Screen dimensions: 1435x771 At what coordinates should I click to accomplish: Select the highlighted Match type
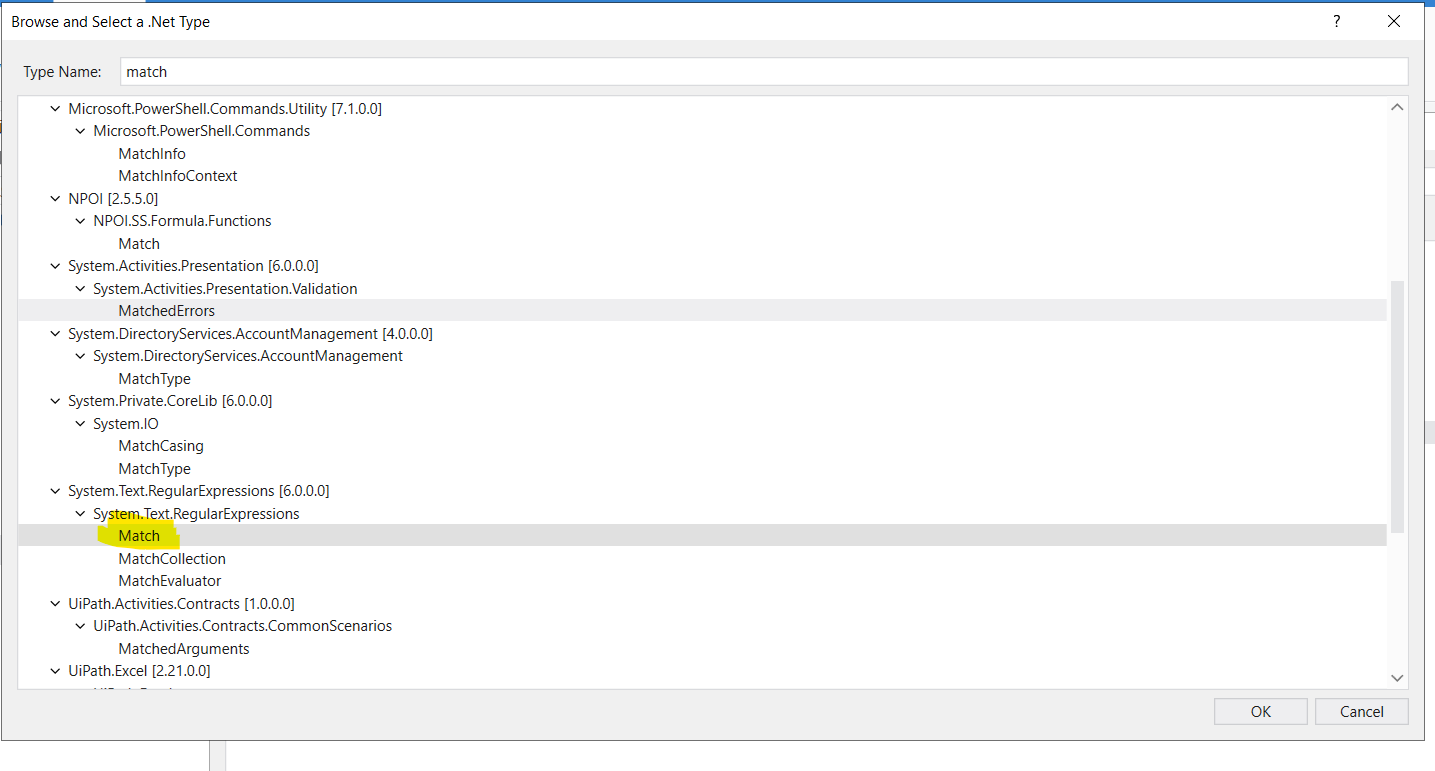tap(138, 535)
